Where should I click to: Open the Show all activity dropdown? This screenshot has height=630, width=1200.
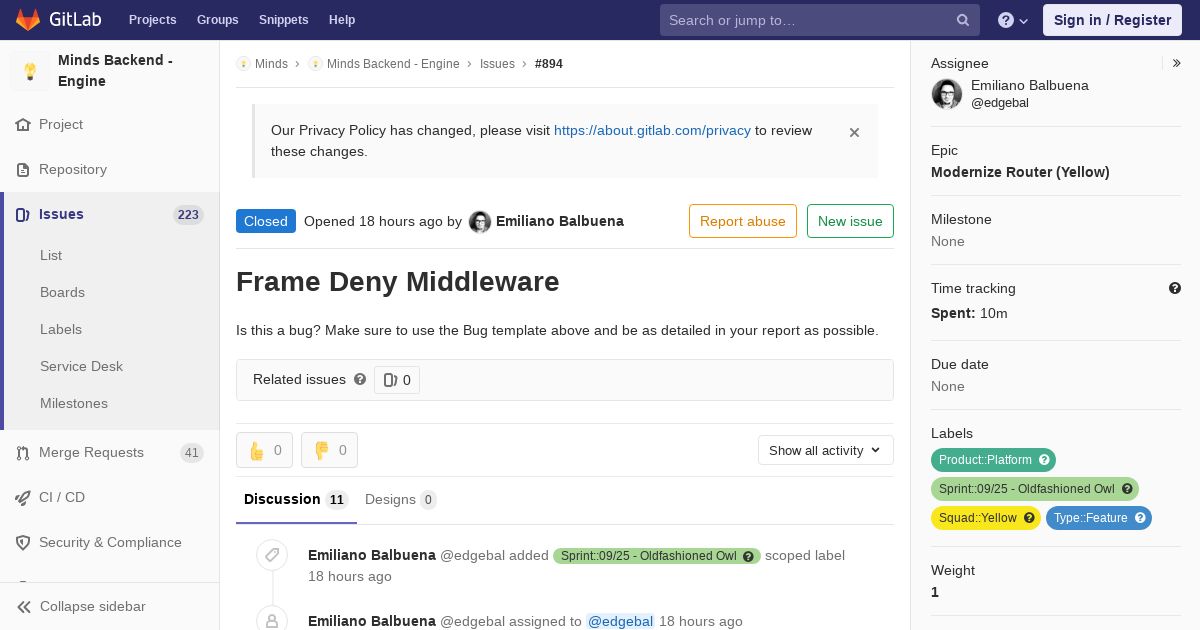tap(826, 450)
